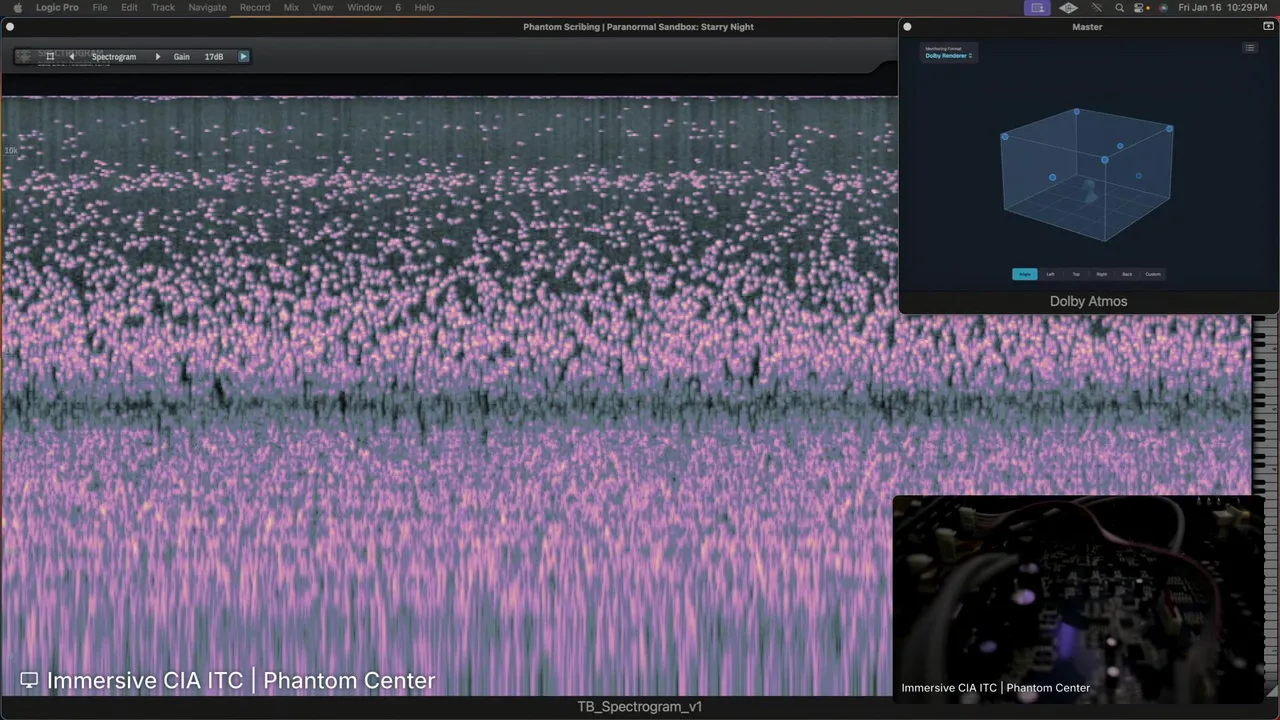Click the 17dB gain value
Image resolution: width=1280 pixels, height=720 pixels.
[x=214, y=57]
